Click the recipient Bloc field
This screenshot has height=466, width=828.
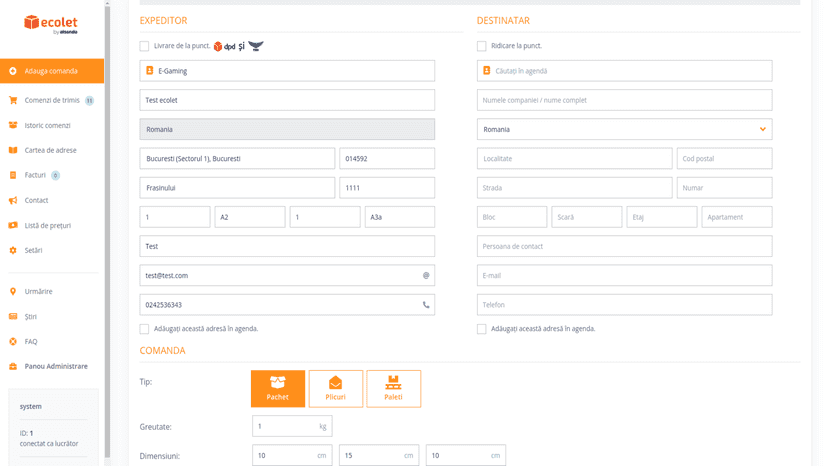512,217
